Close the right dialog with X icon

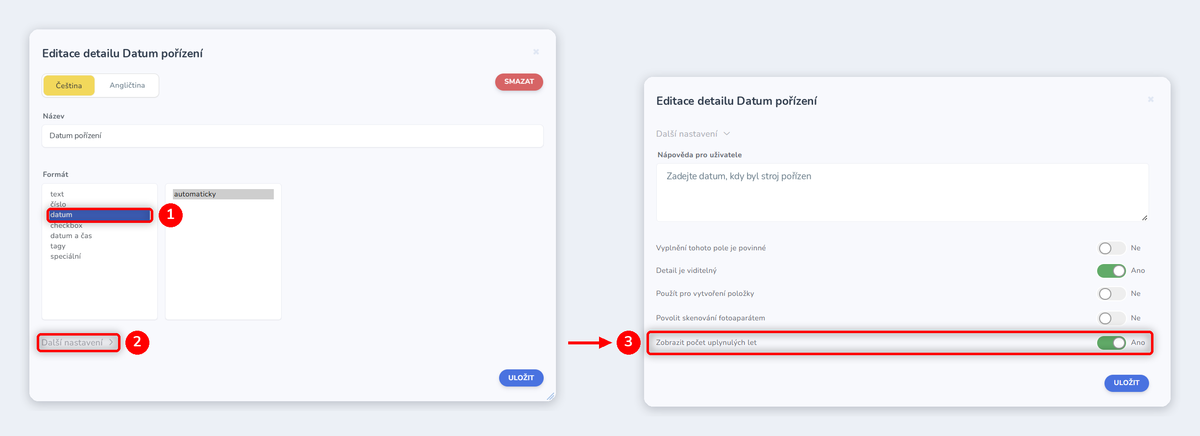pos(1150,100)
